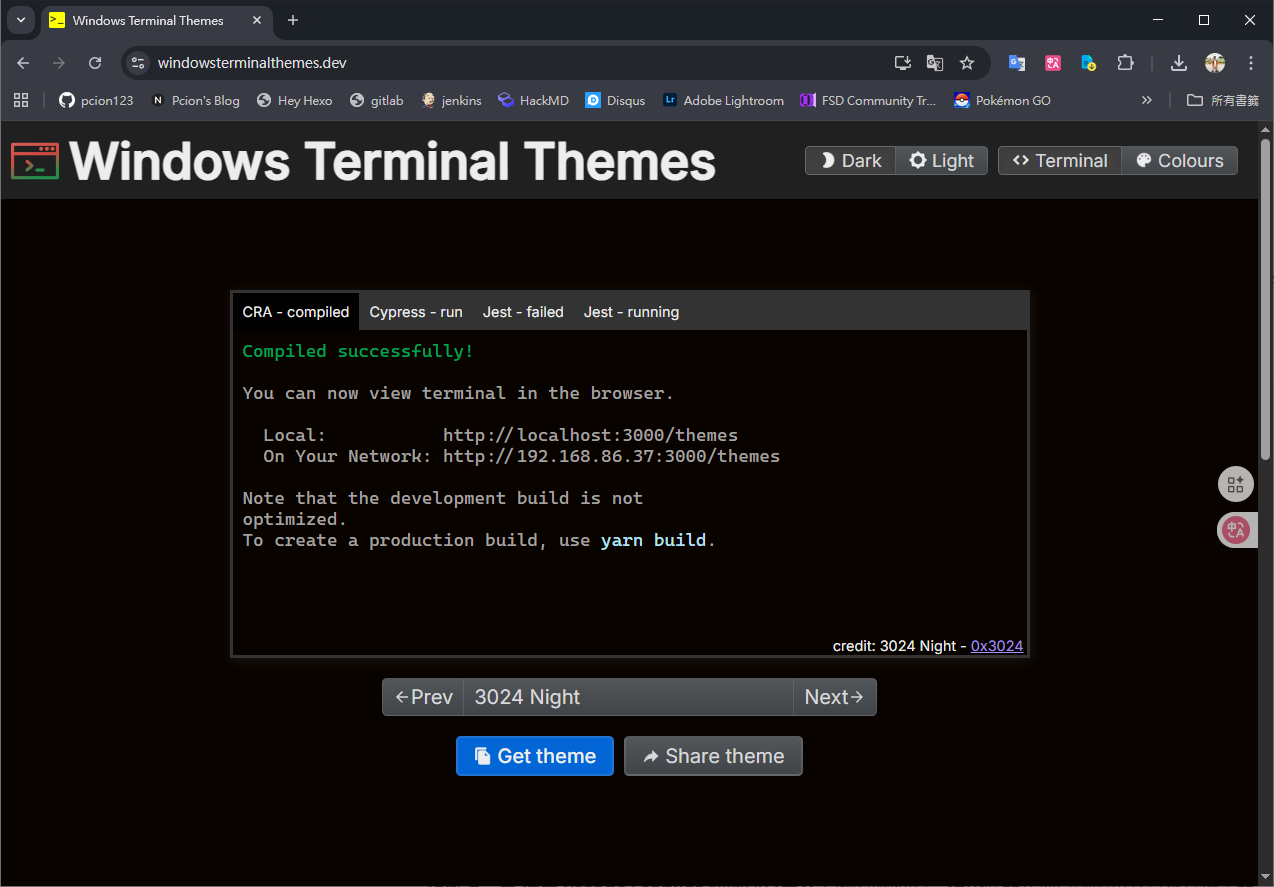Open the Google Translate extension
1274x887 pixels.
coord(1017,63)
